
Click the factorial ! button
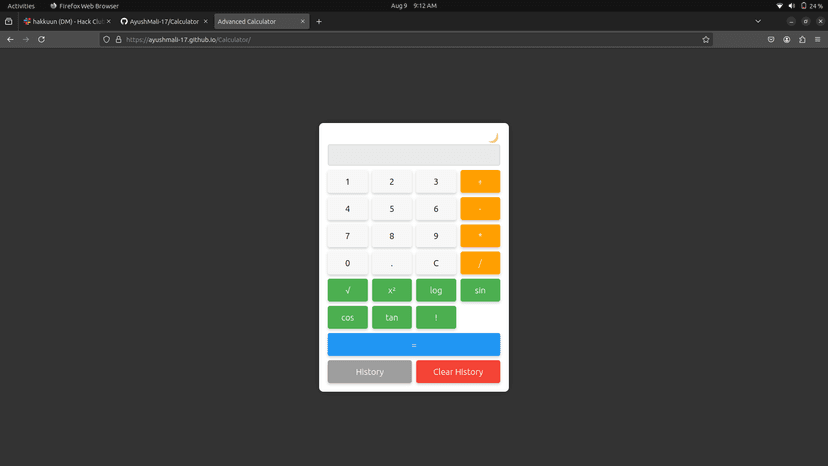coord(436,318)
